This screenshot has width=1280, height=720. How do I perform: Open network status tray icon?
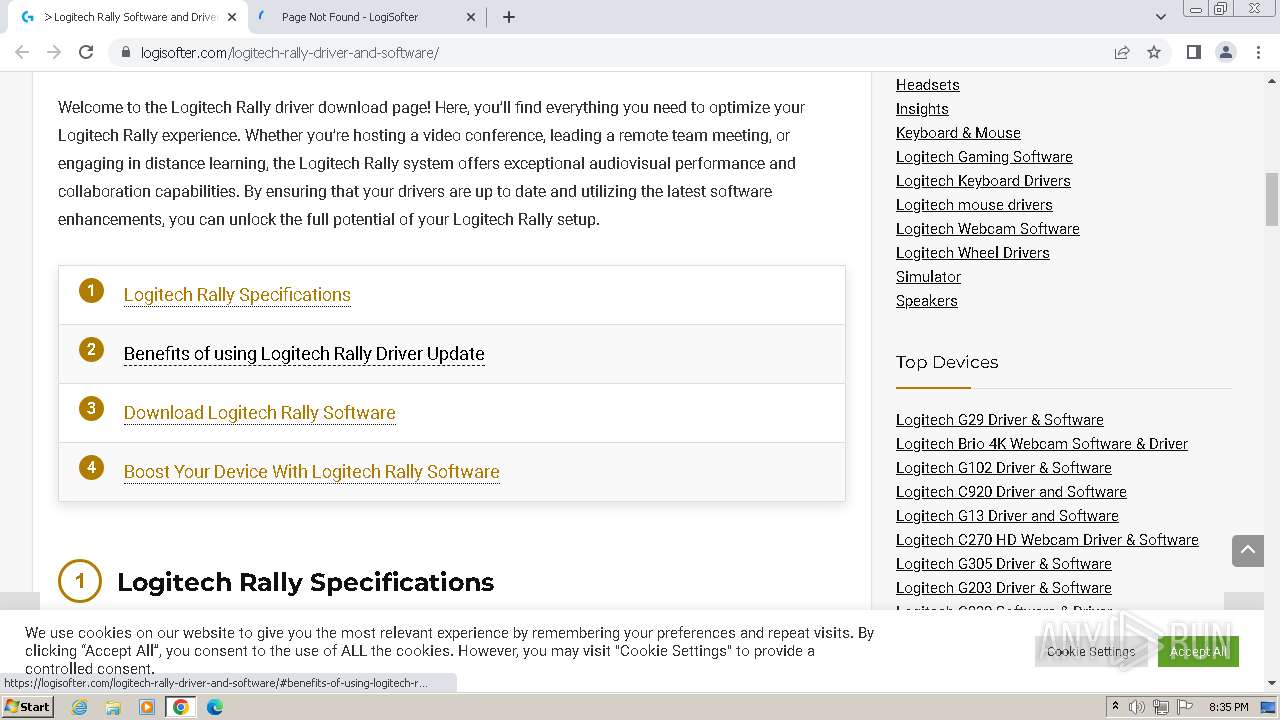point(1161,707)
